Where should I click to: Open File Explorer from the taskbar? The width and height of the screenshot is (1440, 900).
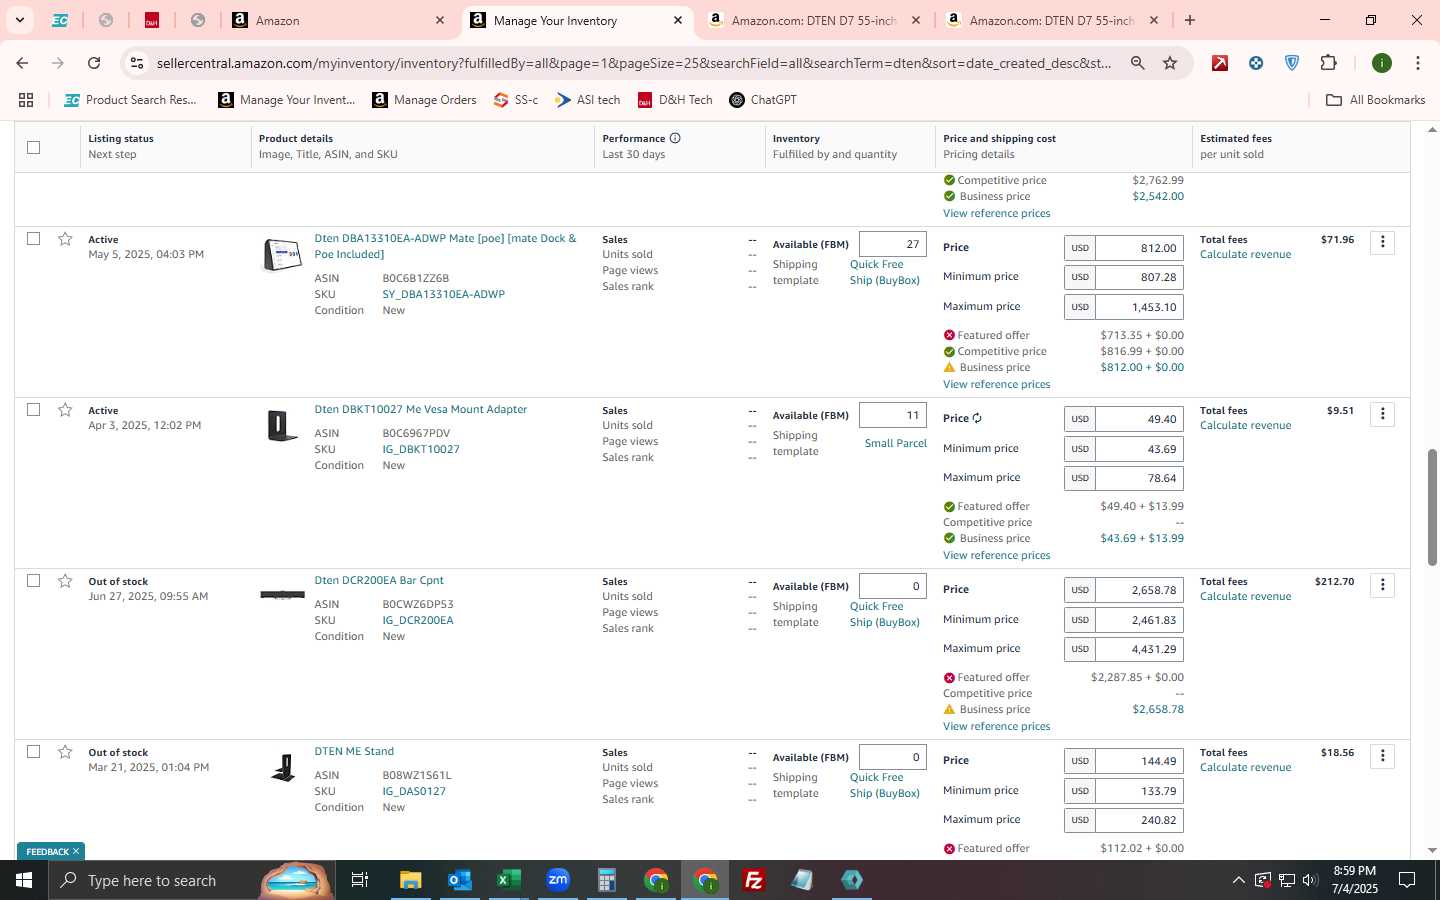(x=410, y=880)
